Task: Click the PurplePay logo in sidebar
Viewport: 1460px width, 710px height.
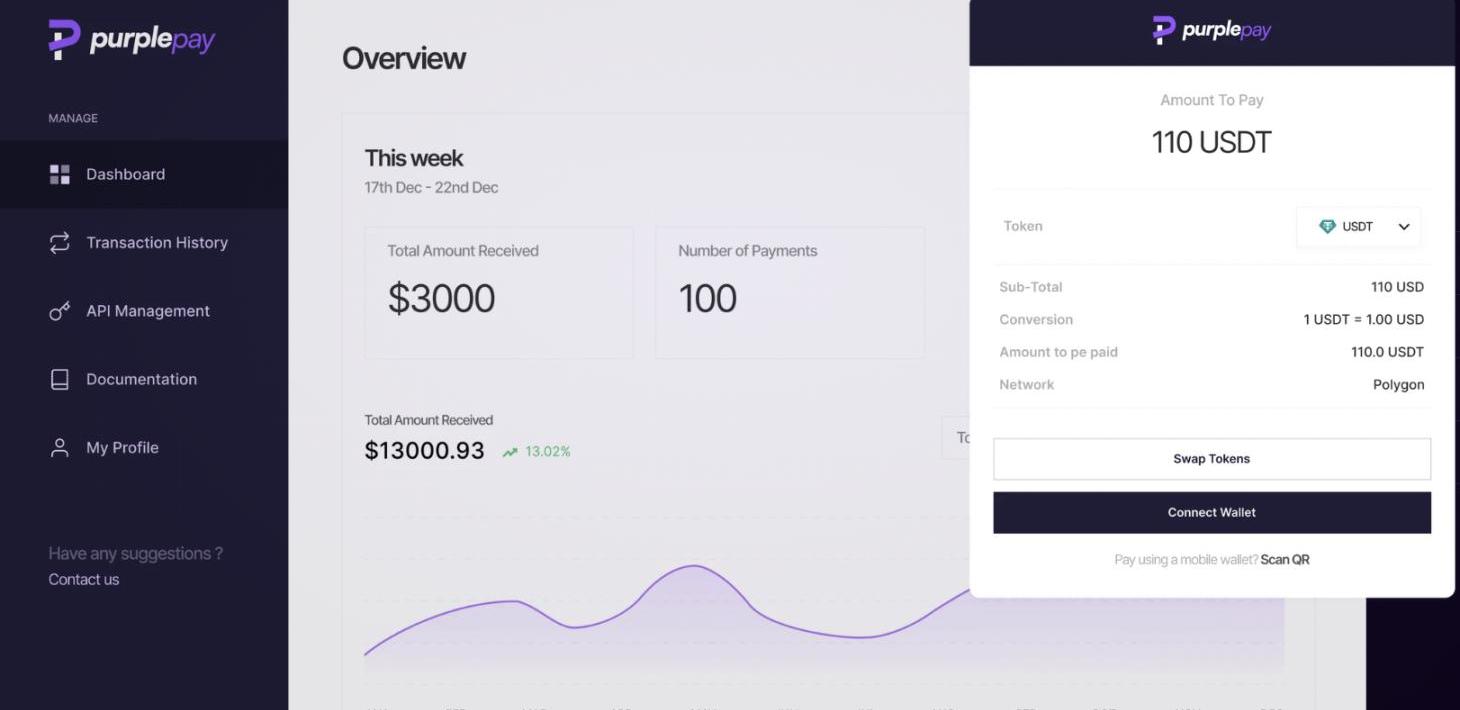Action: pos(131,39)
